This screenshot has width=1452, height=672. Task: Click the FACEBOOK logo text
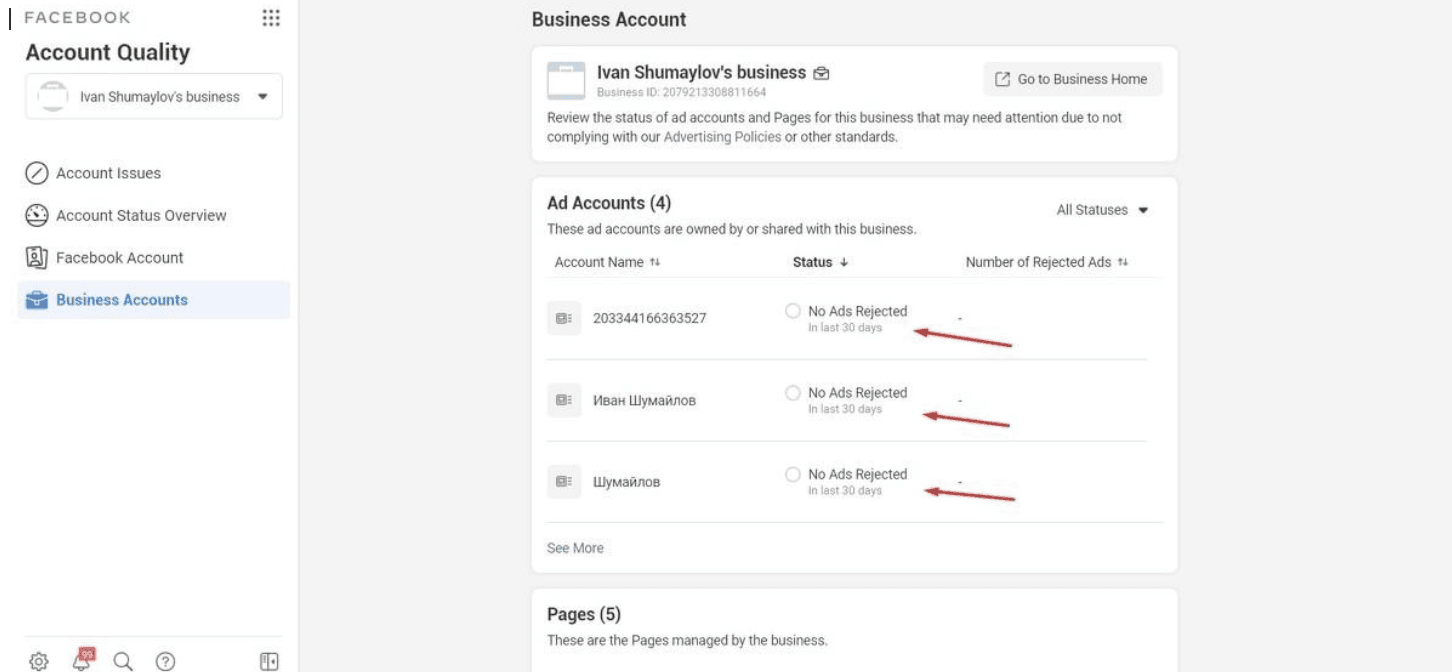point(77,18)
